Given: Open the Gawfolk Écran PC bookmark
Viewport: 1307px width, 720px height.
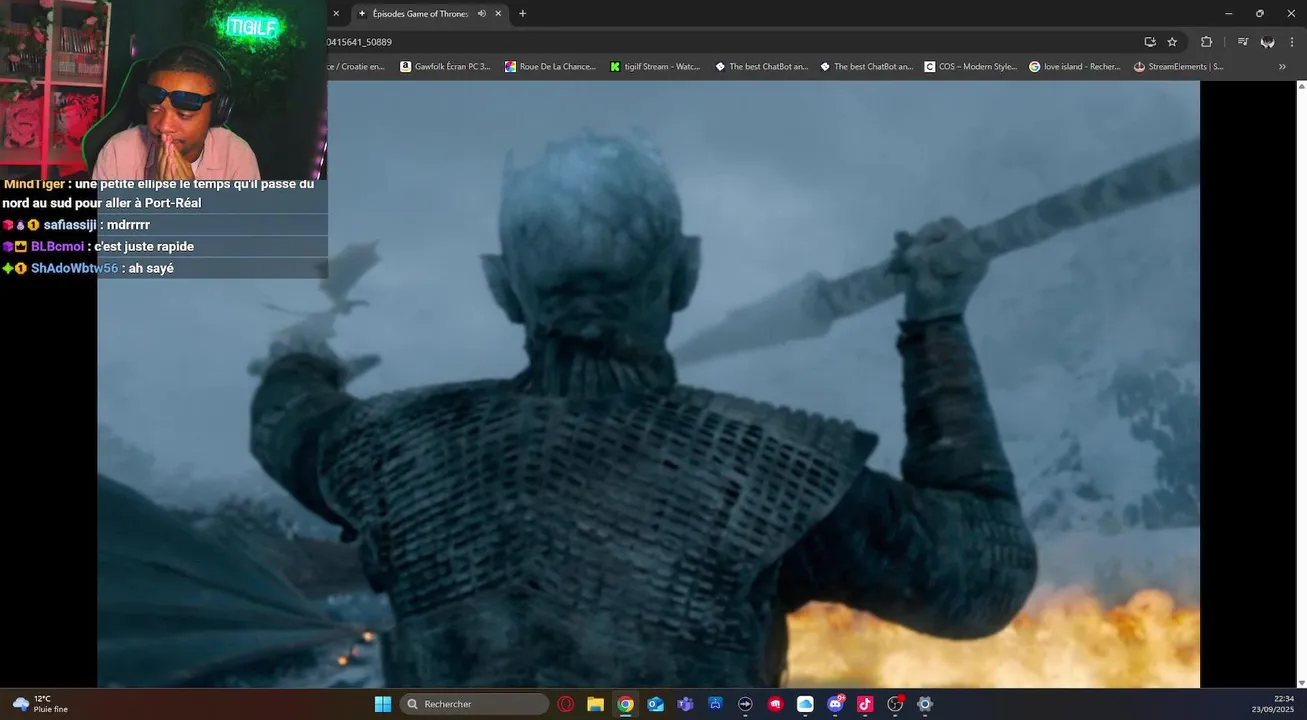Looking at the screenshot, I should click(x=445, y=67).
